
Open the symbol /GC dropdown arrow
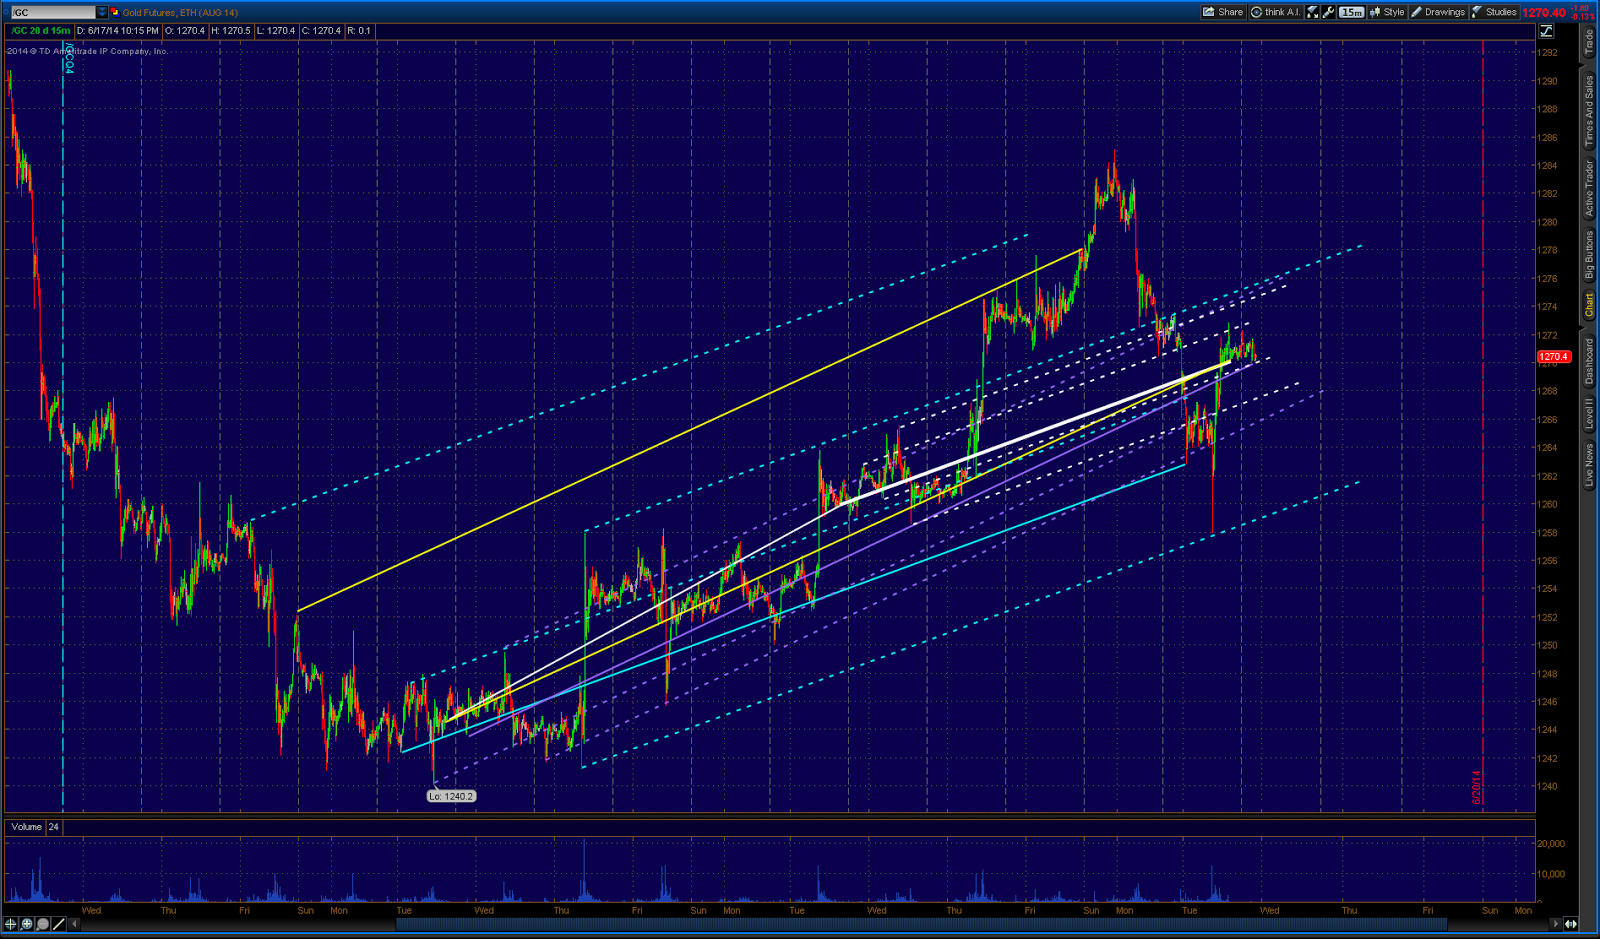pos(101,12)
